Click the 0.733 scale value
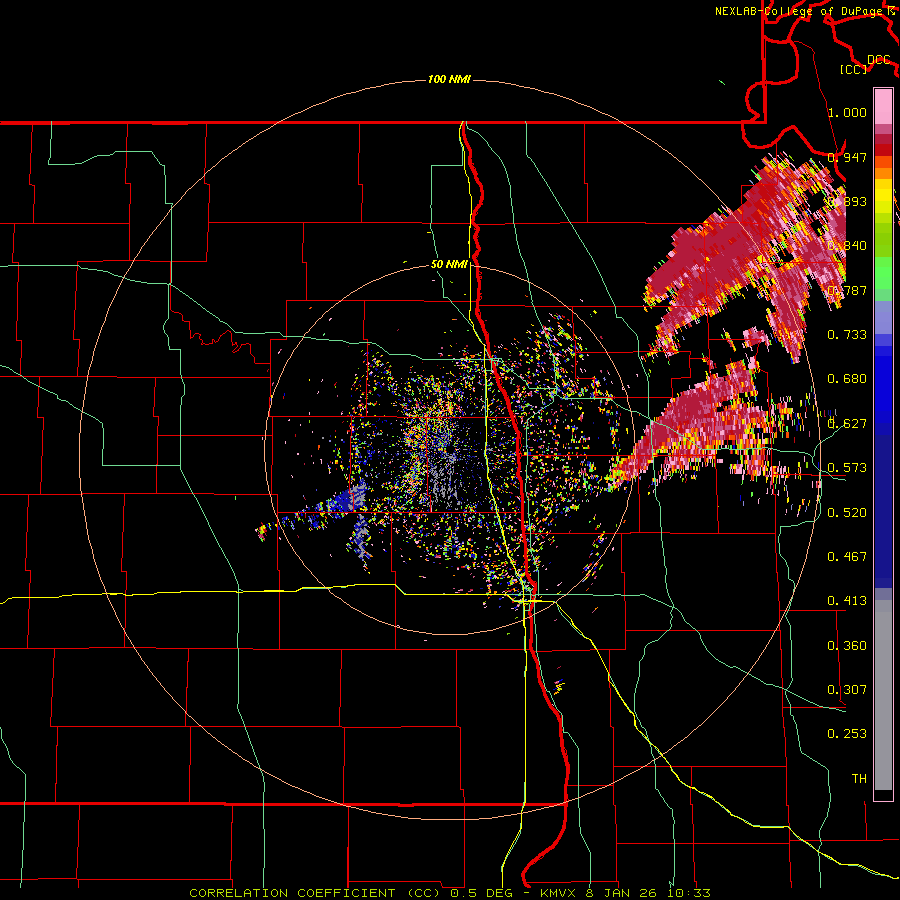The width and height of the screenshot is (900, 900). tap(847, 335)
